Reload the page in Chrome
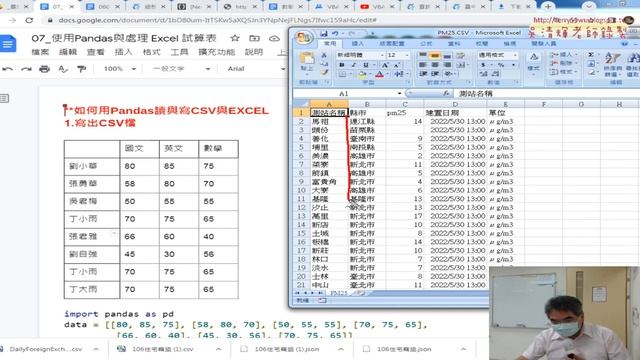This screenshot has height=360, width=640. pos(29,20)
